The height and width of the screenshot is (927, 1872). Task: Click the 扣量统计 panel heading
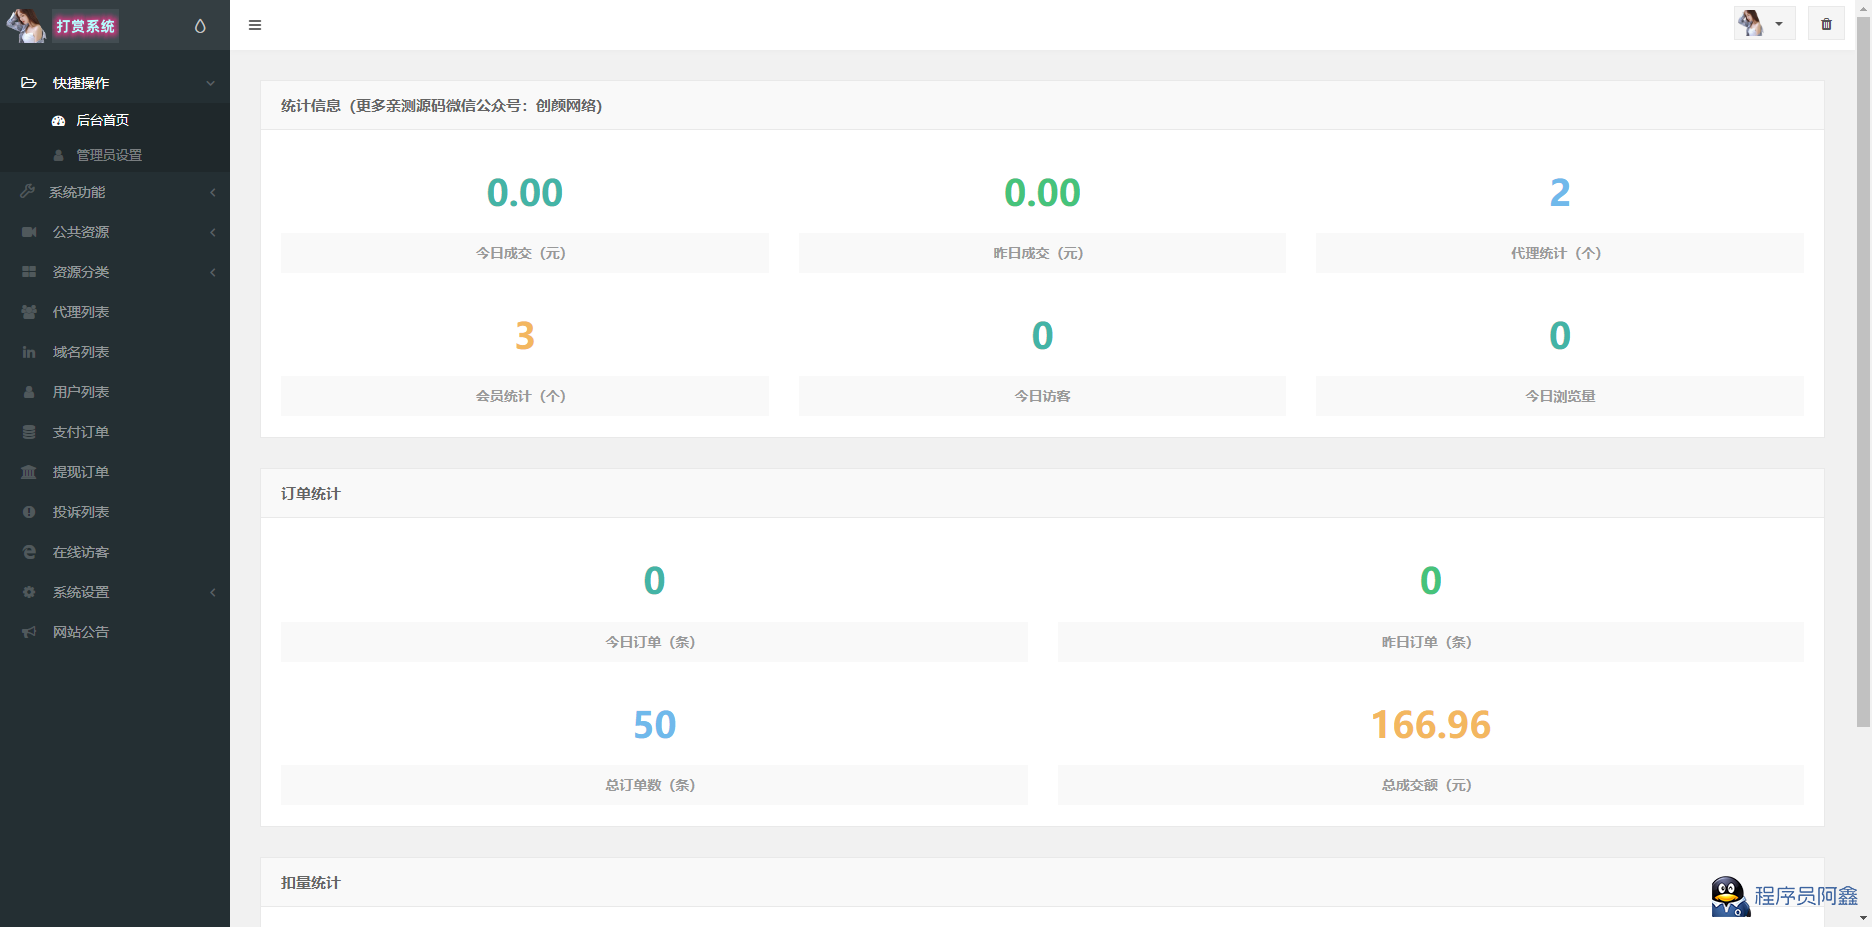click(x=311, y=883)
